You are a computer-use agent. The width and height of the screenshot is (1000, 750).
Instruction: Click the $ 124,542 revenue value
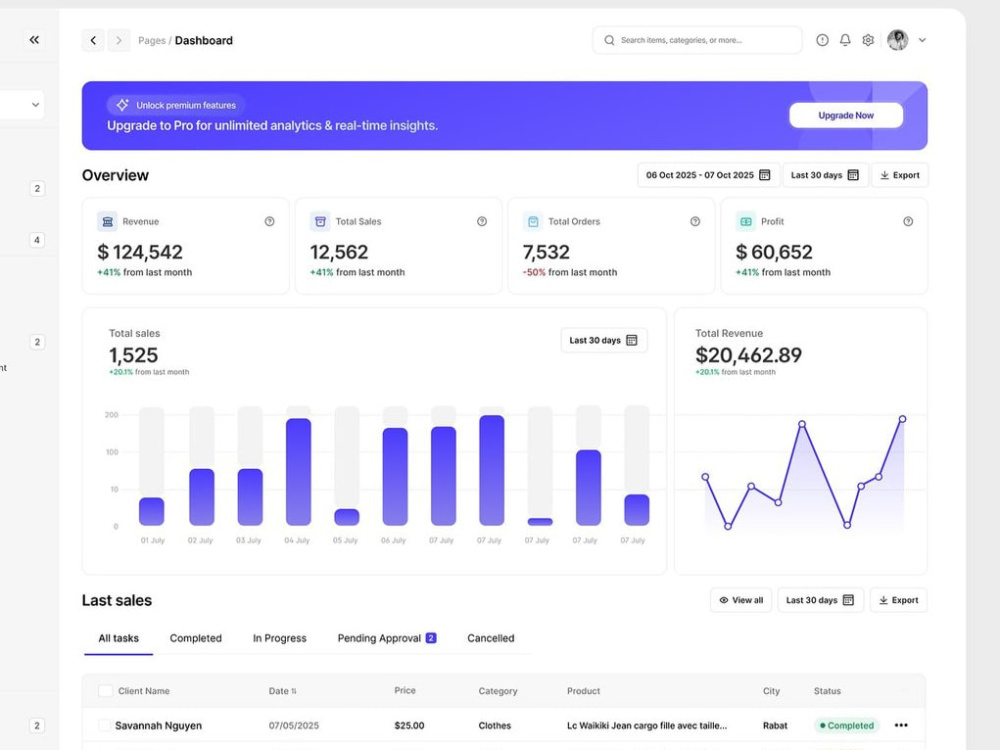tap(140, 252)
